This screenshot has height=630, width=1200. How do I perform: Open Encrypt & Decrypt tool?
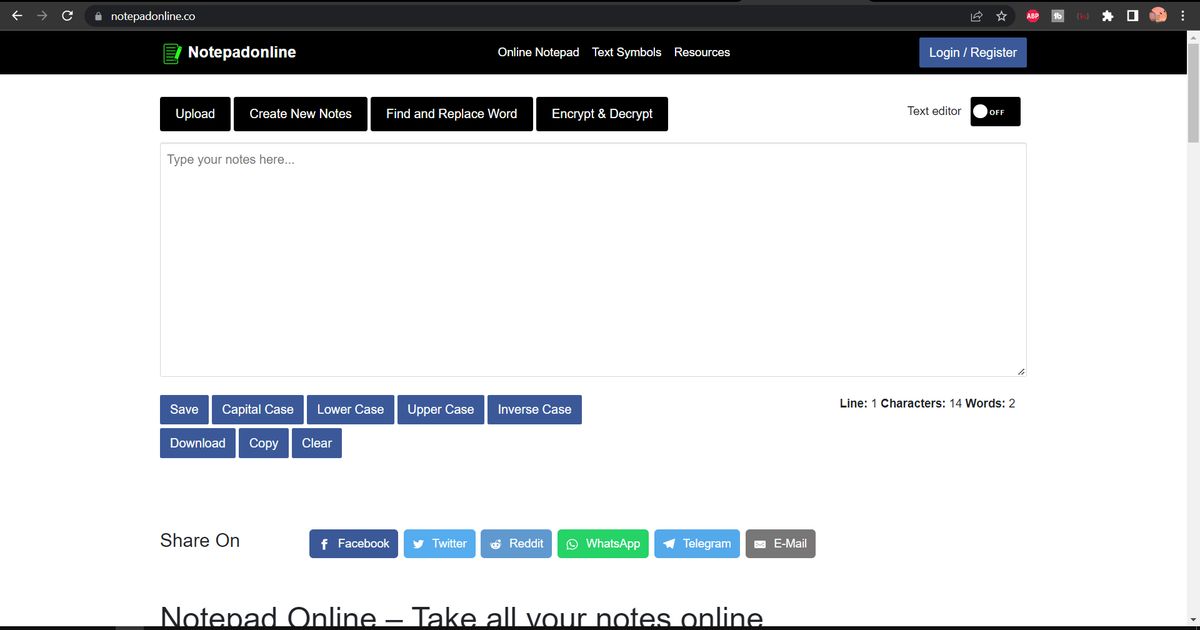(x=602, y=114)
